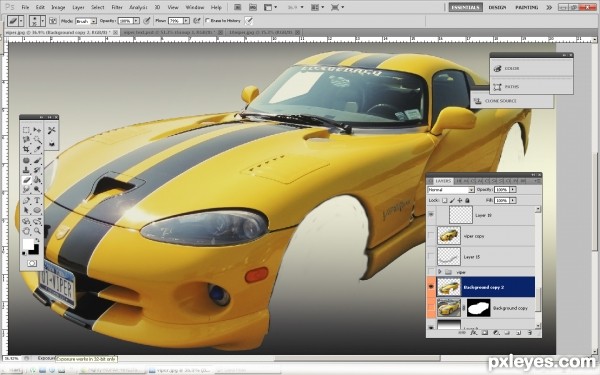The height and width of the screenshot is (375, 600).
Task: Select the Eyedropper tool
Action: click(37, 149)
